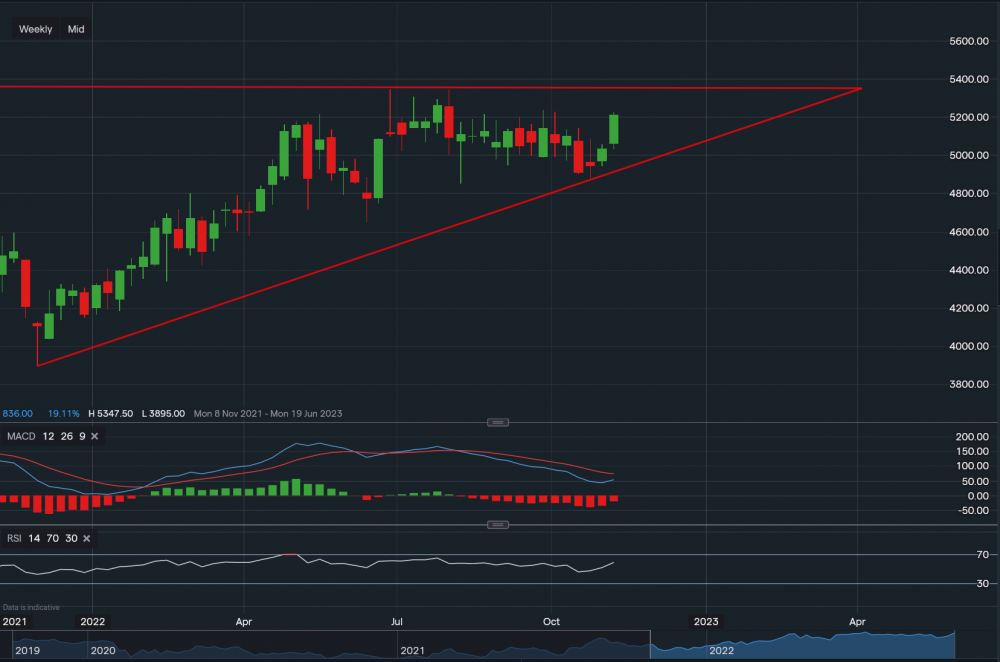Screen dimensions: 1000x662
Task: Click the latest green candlestick
Action: coord(613,128)
